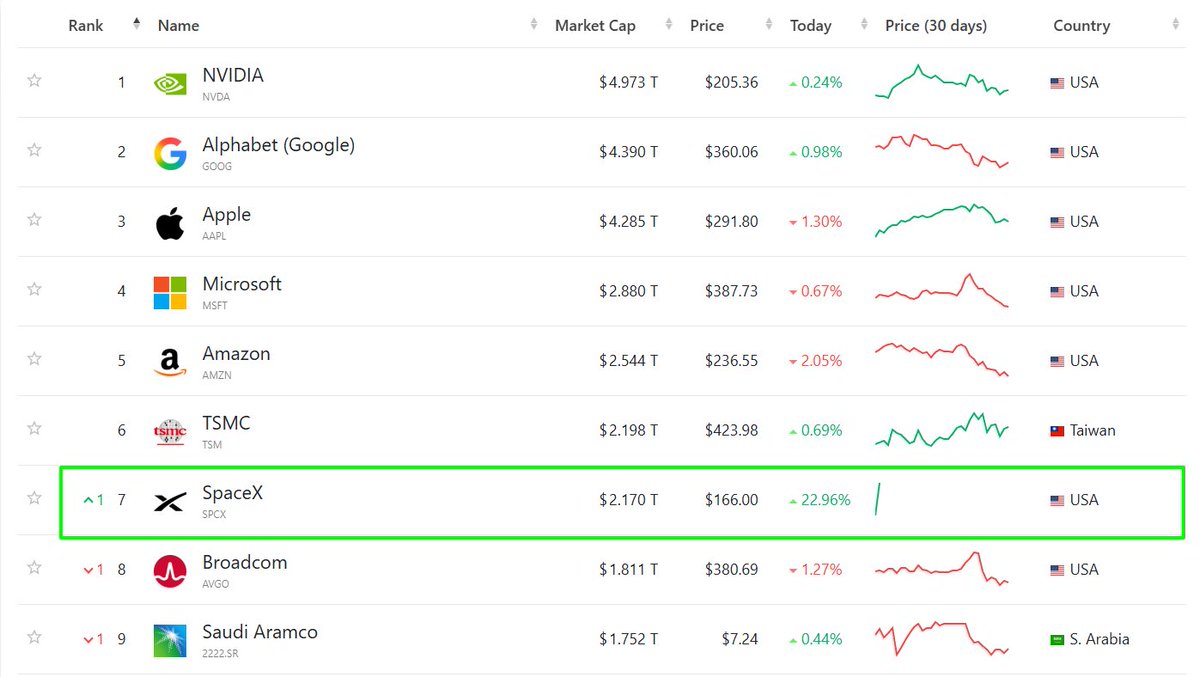This screenshot has width=1200, height=677.
Task: Sort by Market Cap column header
Action: click(595, 25)
